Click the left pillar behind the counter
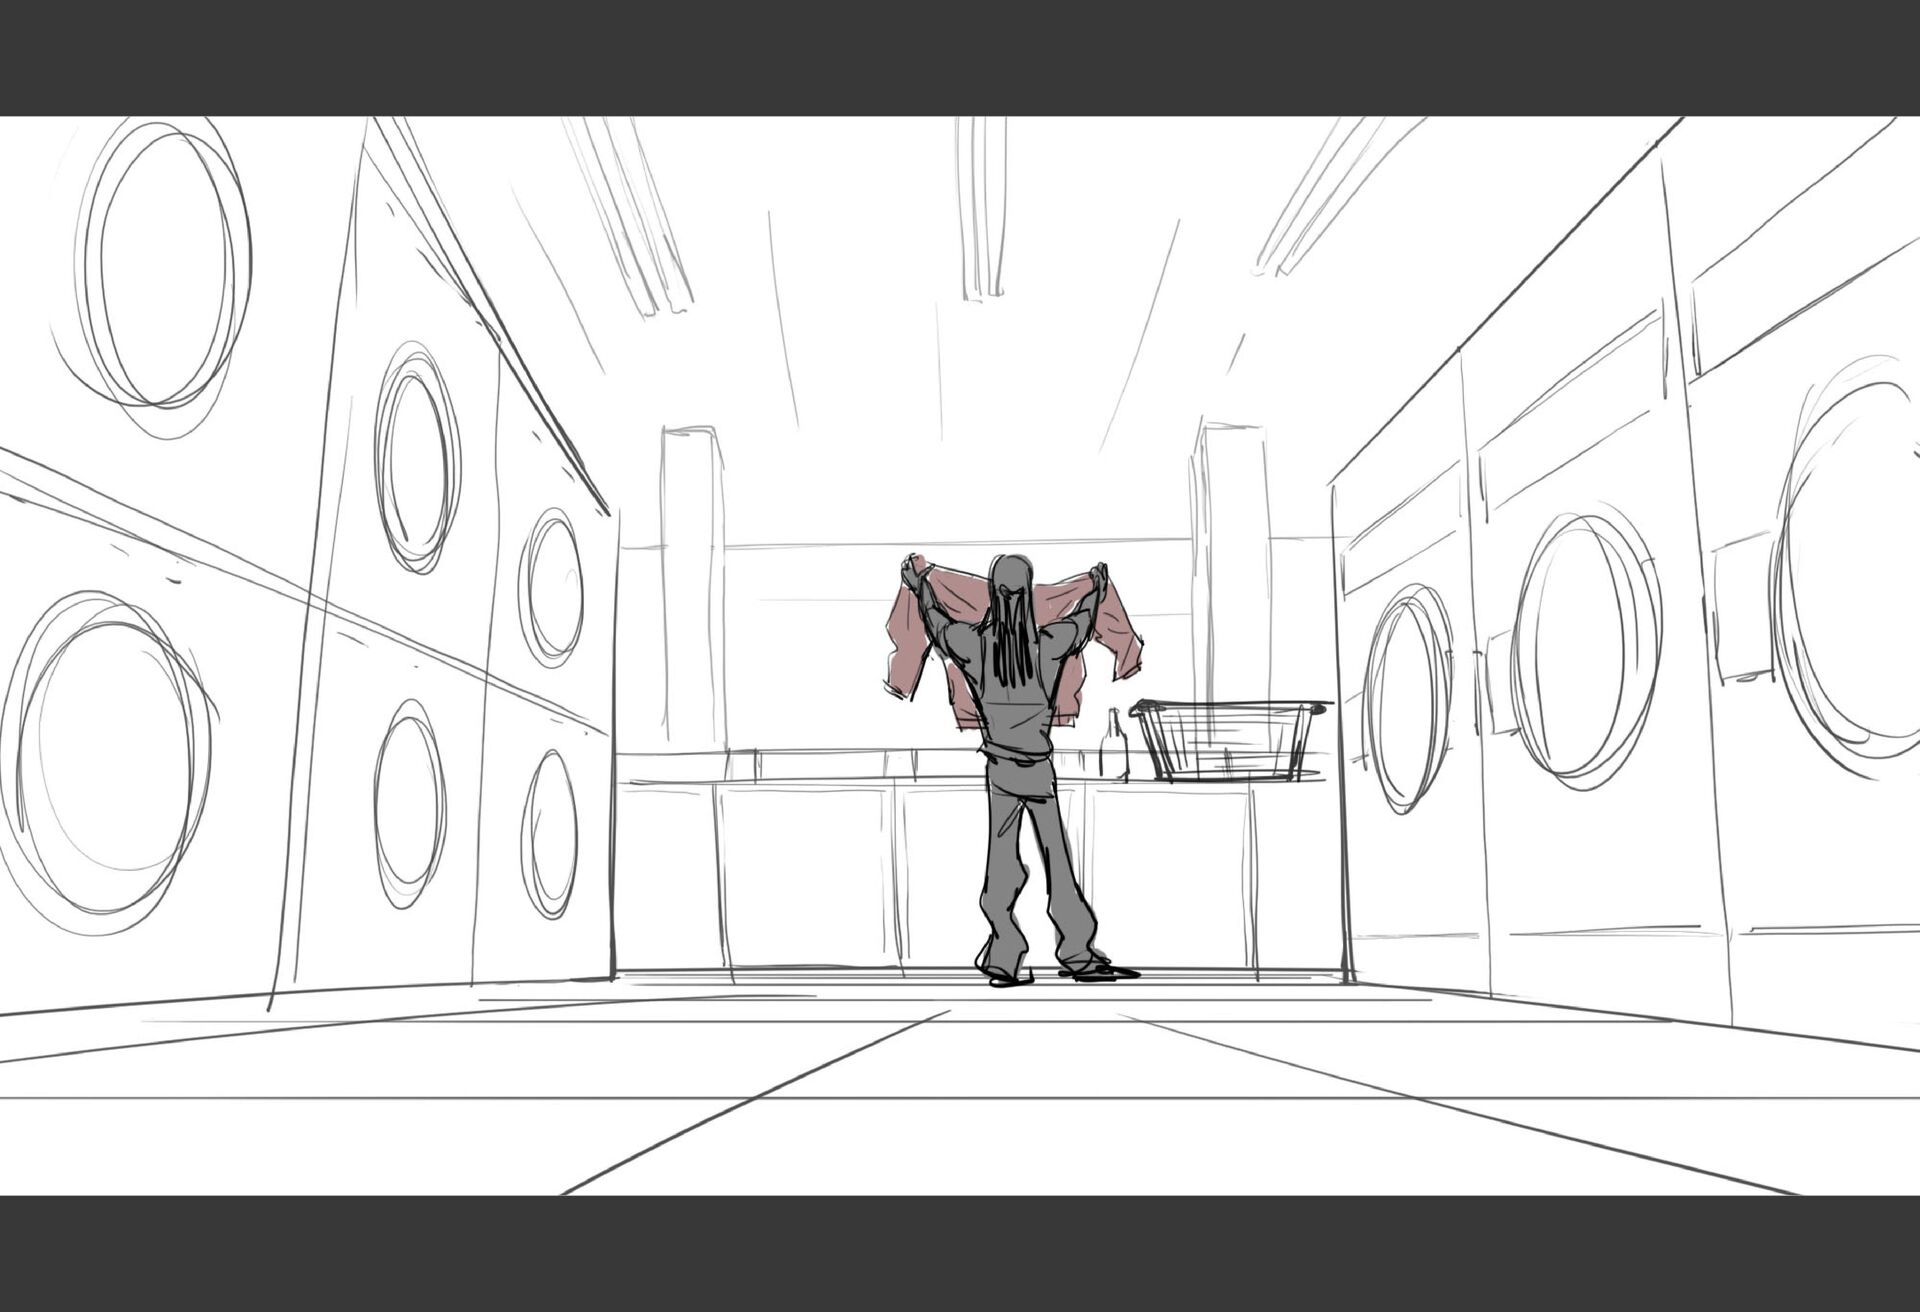 (692, 585)
